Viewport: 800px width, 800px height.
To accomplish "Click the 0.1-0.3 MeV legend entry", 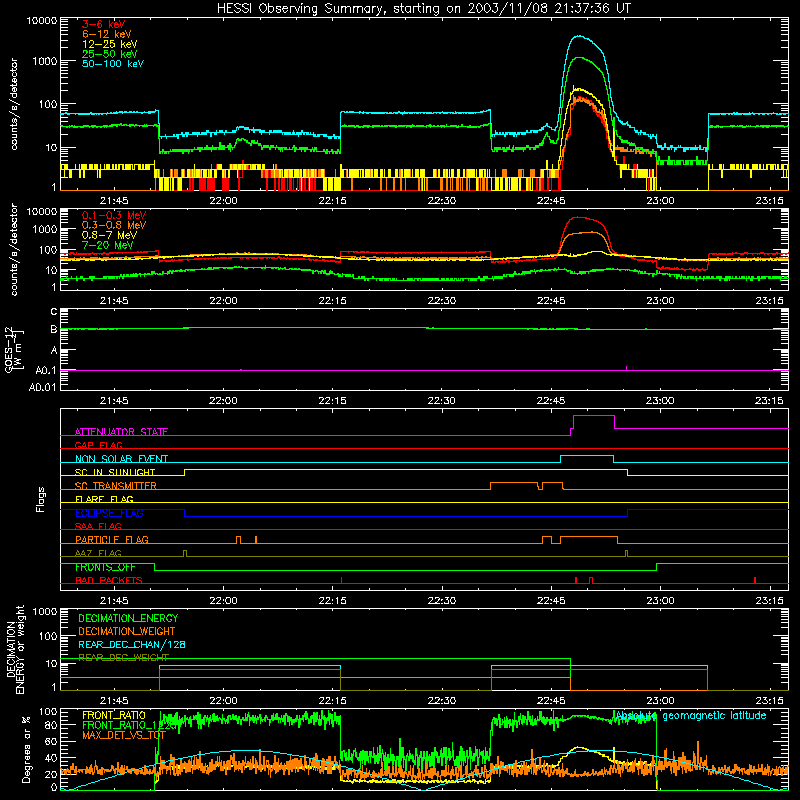I will [x=114, y=215].
